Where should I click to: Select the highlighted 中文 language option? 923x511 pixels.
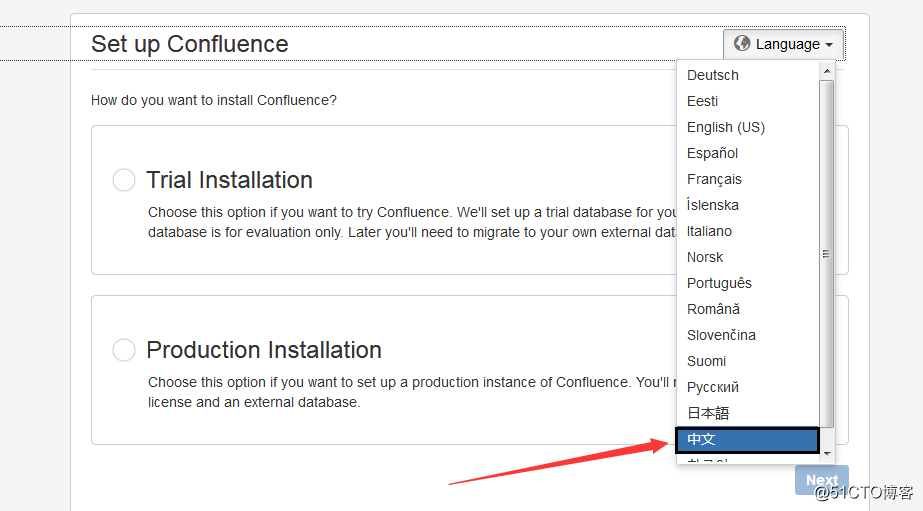pyautogui.click(x=746, y=439)
